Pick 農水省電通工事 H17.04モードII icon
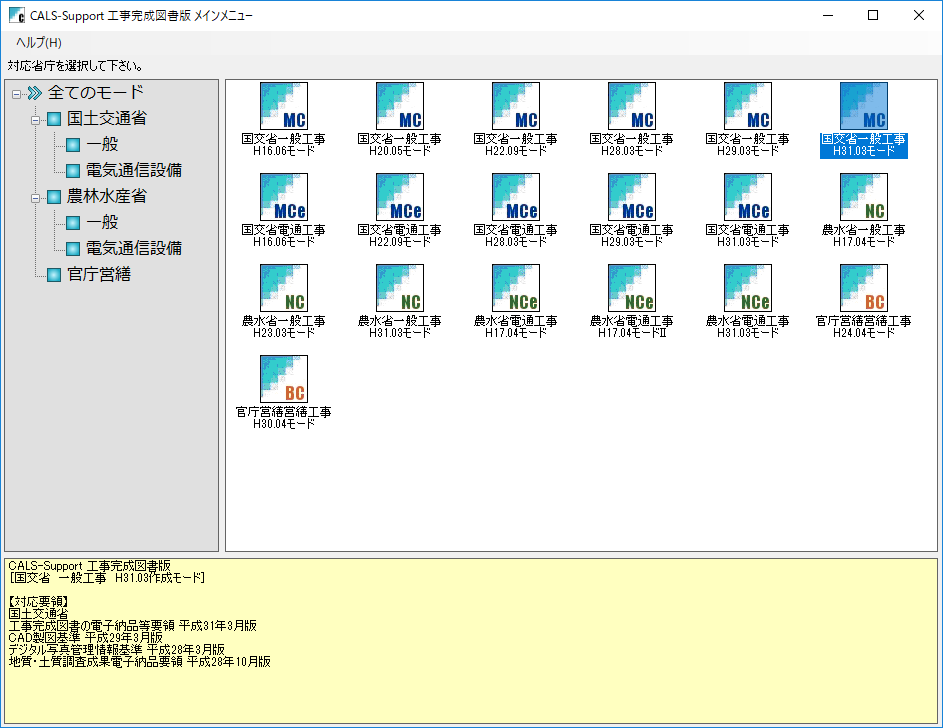 click(x=631, y=289)
